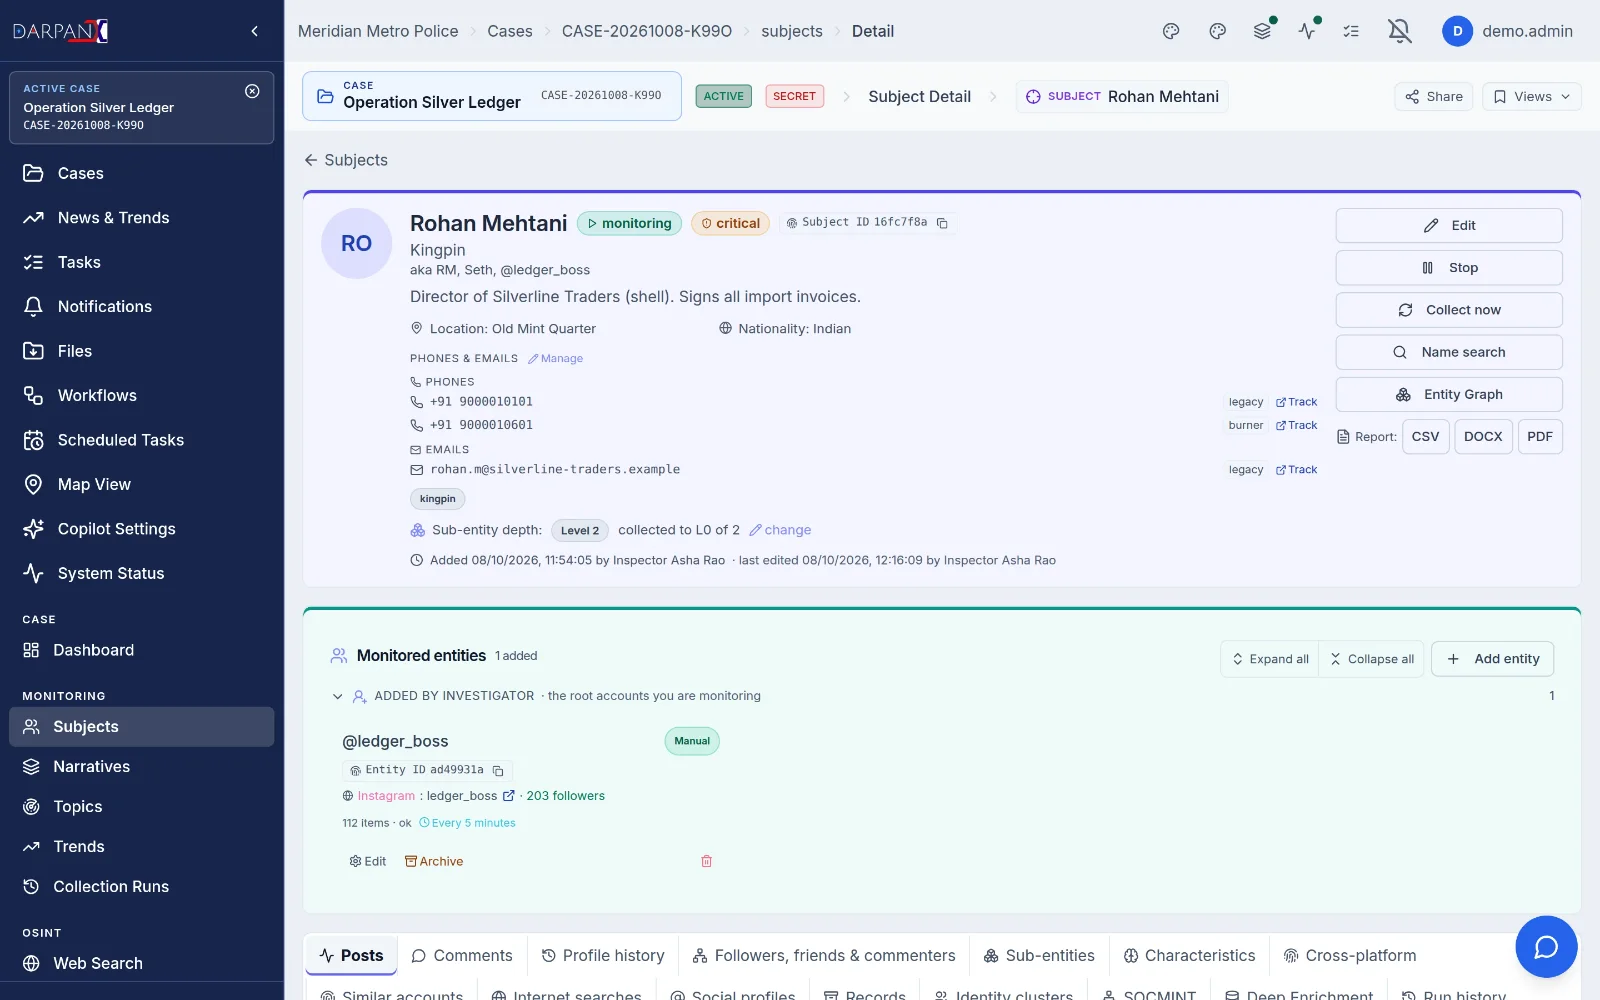The width and height of the screenshot is (1600, 1000).
Task: Delete the @ledger_boss entity with trash icon
Action: (x=706, y=861)
